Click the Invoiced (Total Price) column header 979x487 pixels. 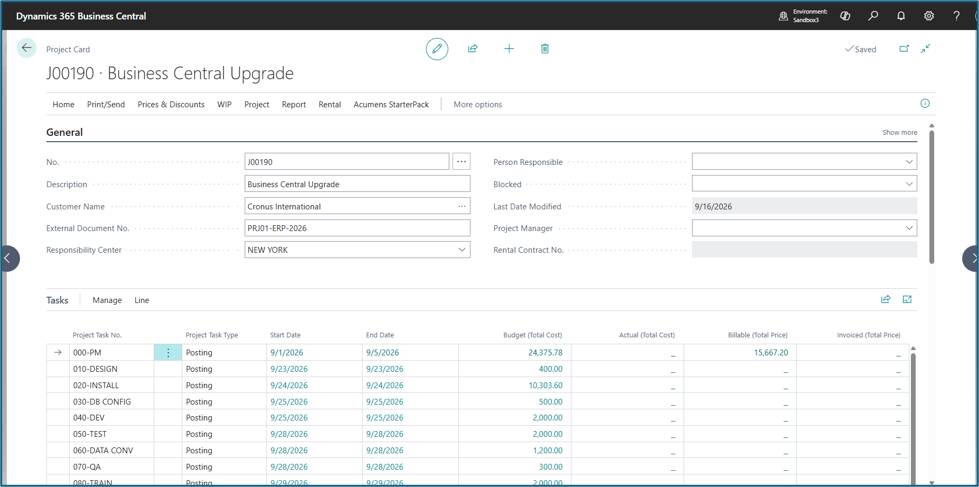pos(868,335)
